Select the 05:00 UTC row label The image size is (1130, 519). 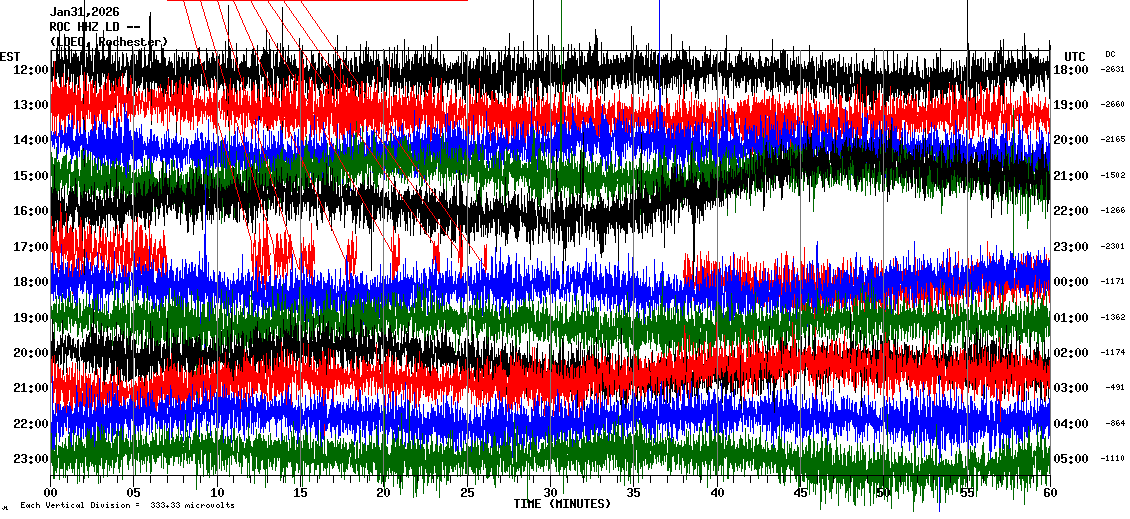click(1071, 459)
